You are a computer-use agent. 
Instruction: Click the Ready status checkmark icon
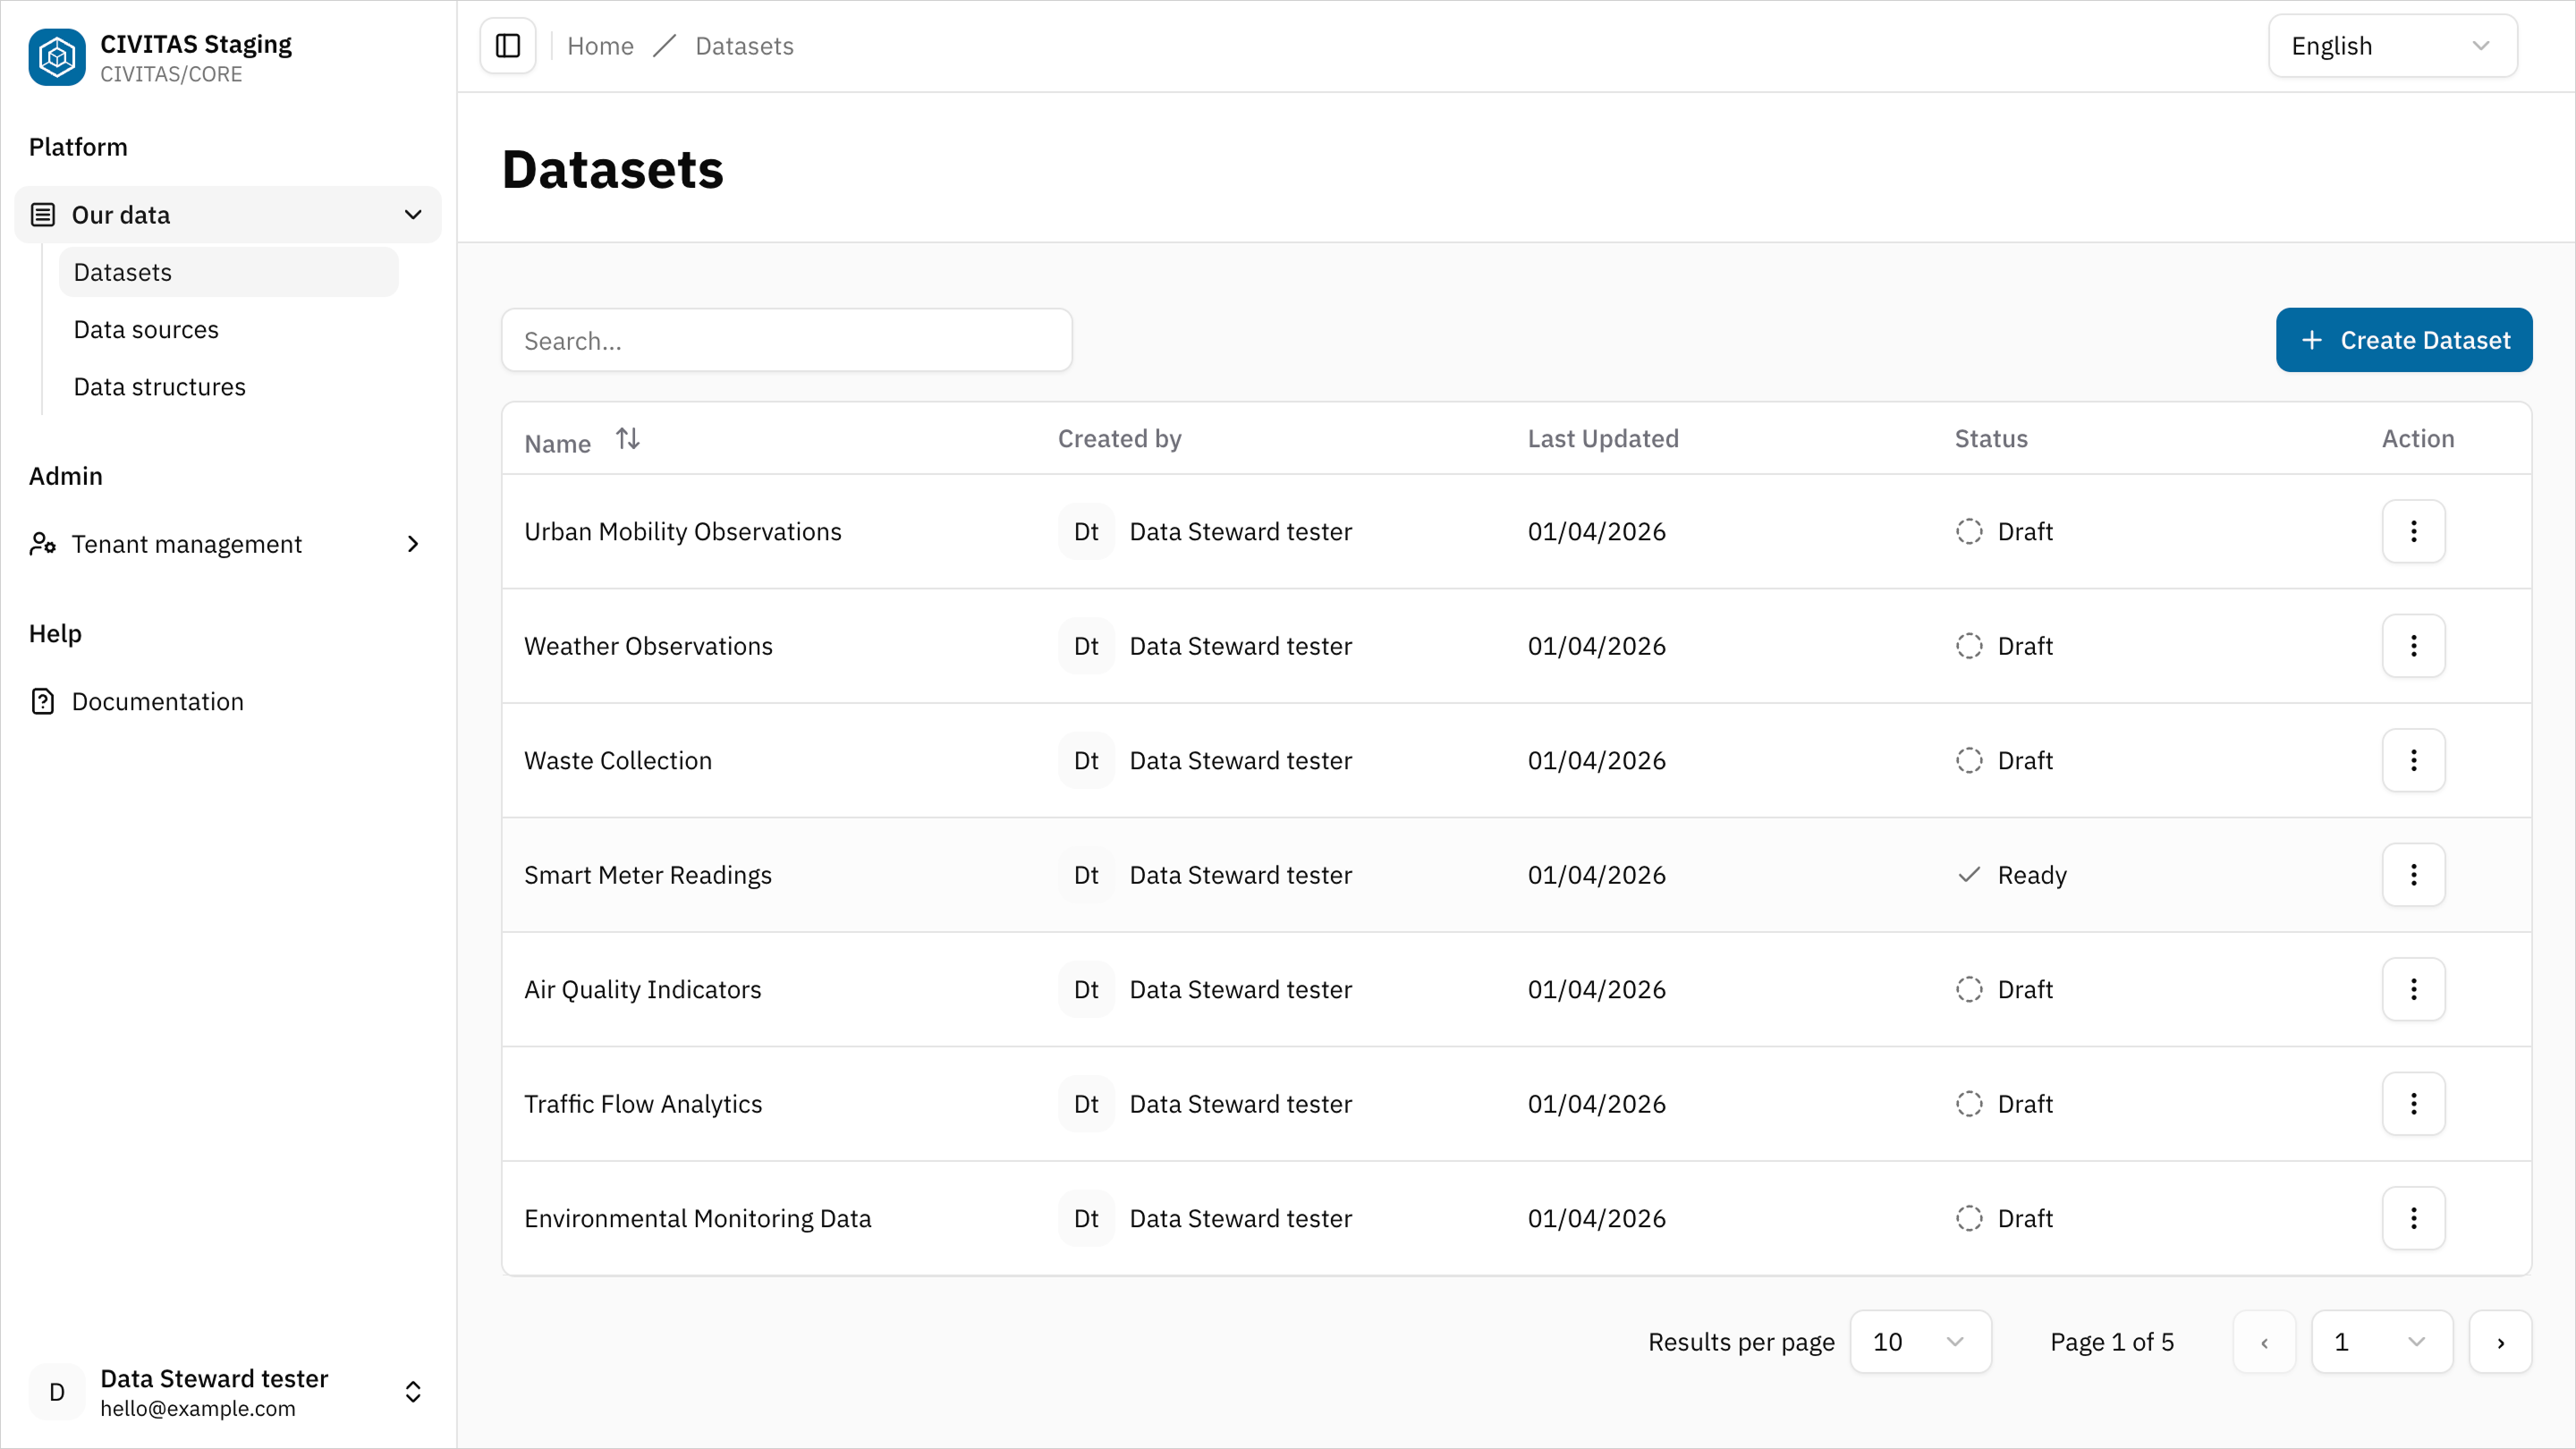coord(1968,874)
